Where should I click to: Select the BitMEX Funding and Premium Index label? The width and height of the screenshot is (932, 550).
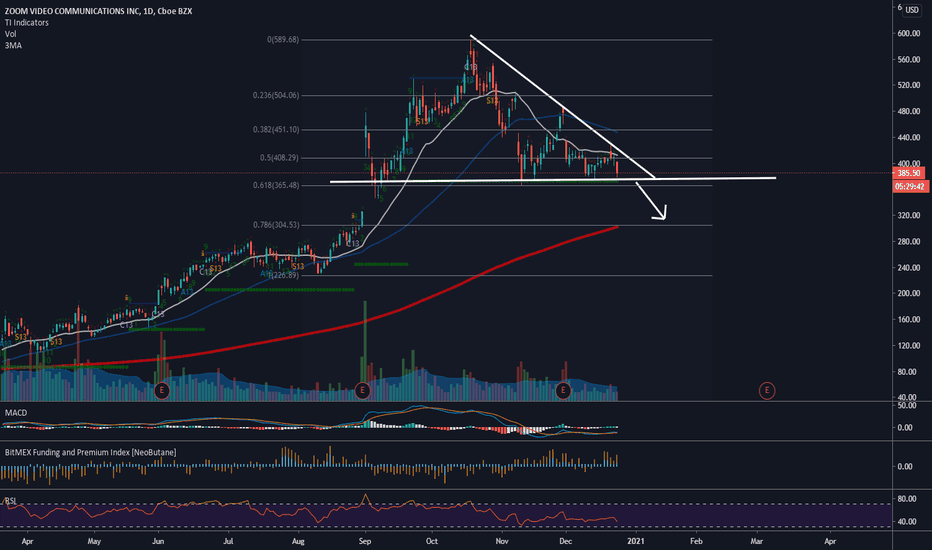90,452
